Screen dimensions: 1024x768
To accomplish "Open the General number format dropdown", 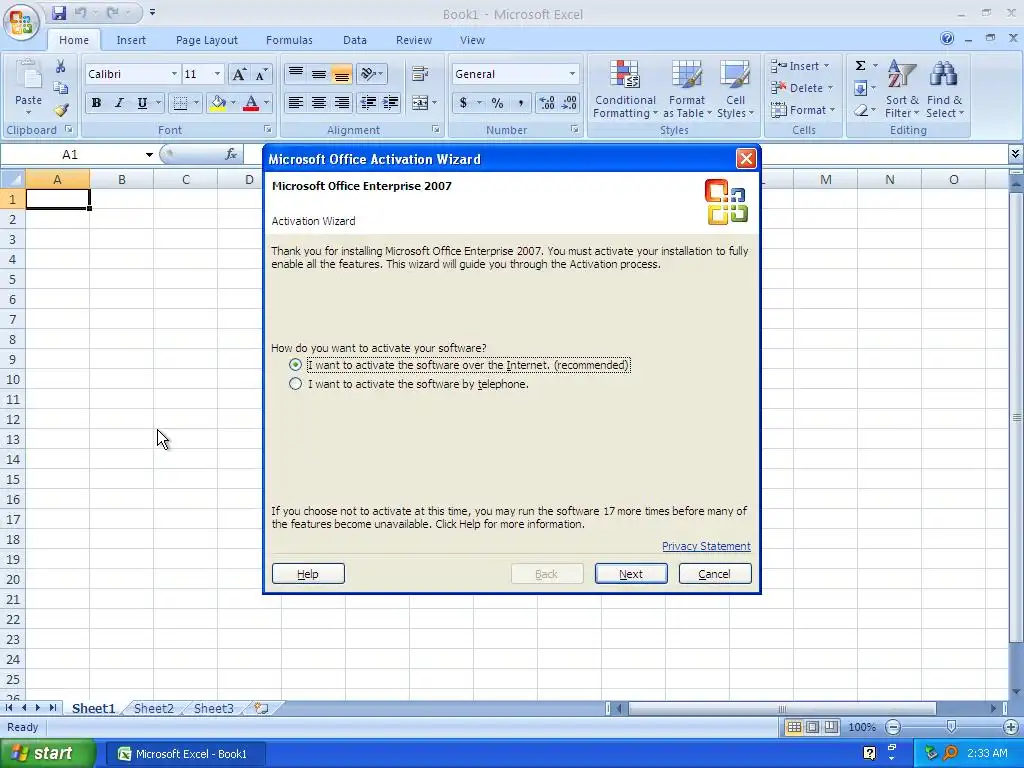I will [x=572, y=74].
